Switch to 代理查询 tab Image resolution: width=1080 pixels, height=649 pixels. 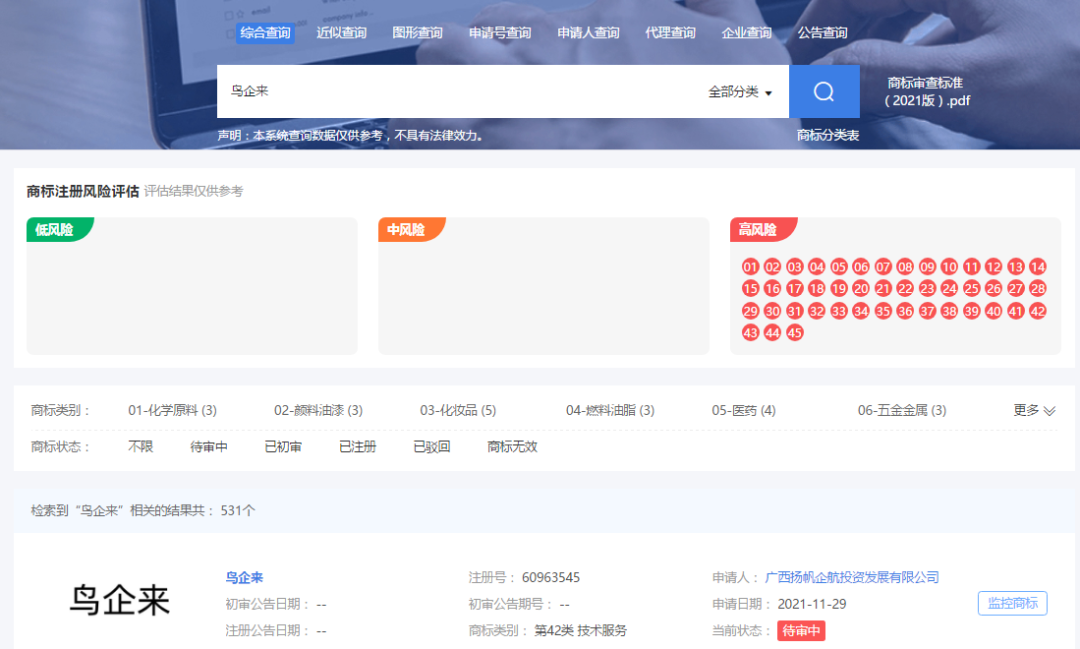click(x=670, y=33)
